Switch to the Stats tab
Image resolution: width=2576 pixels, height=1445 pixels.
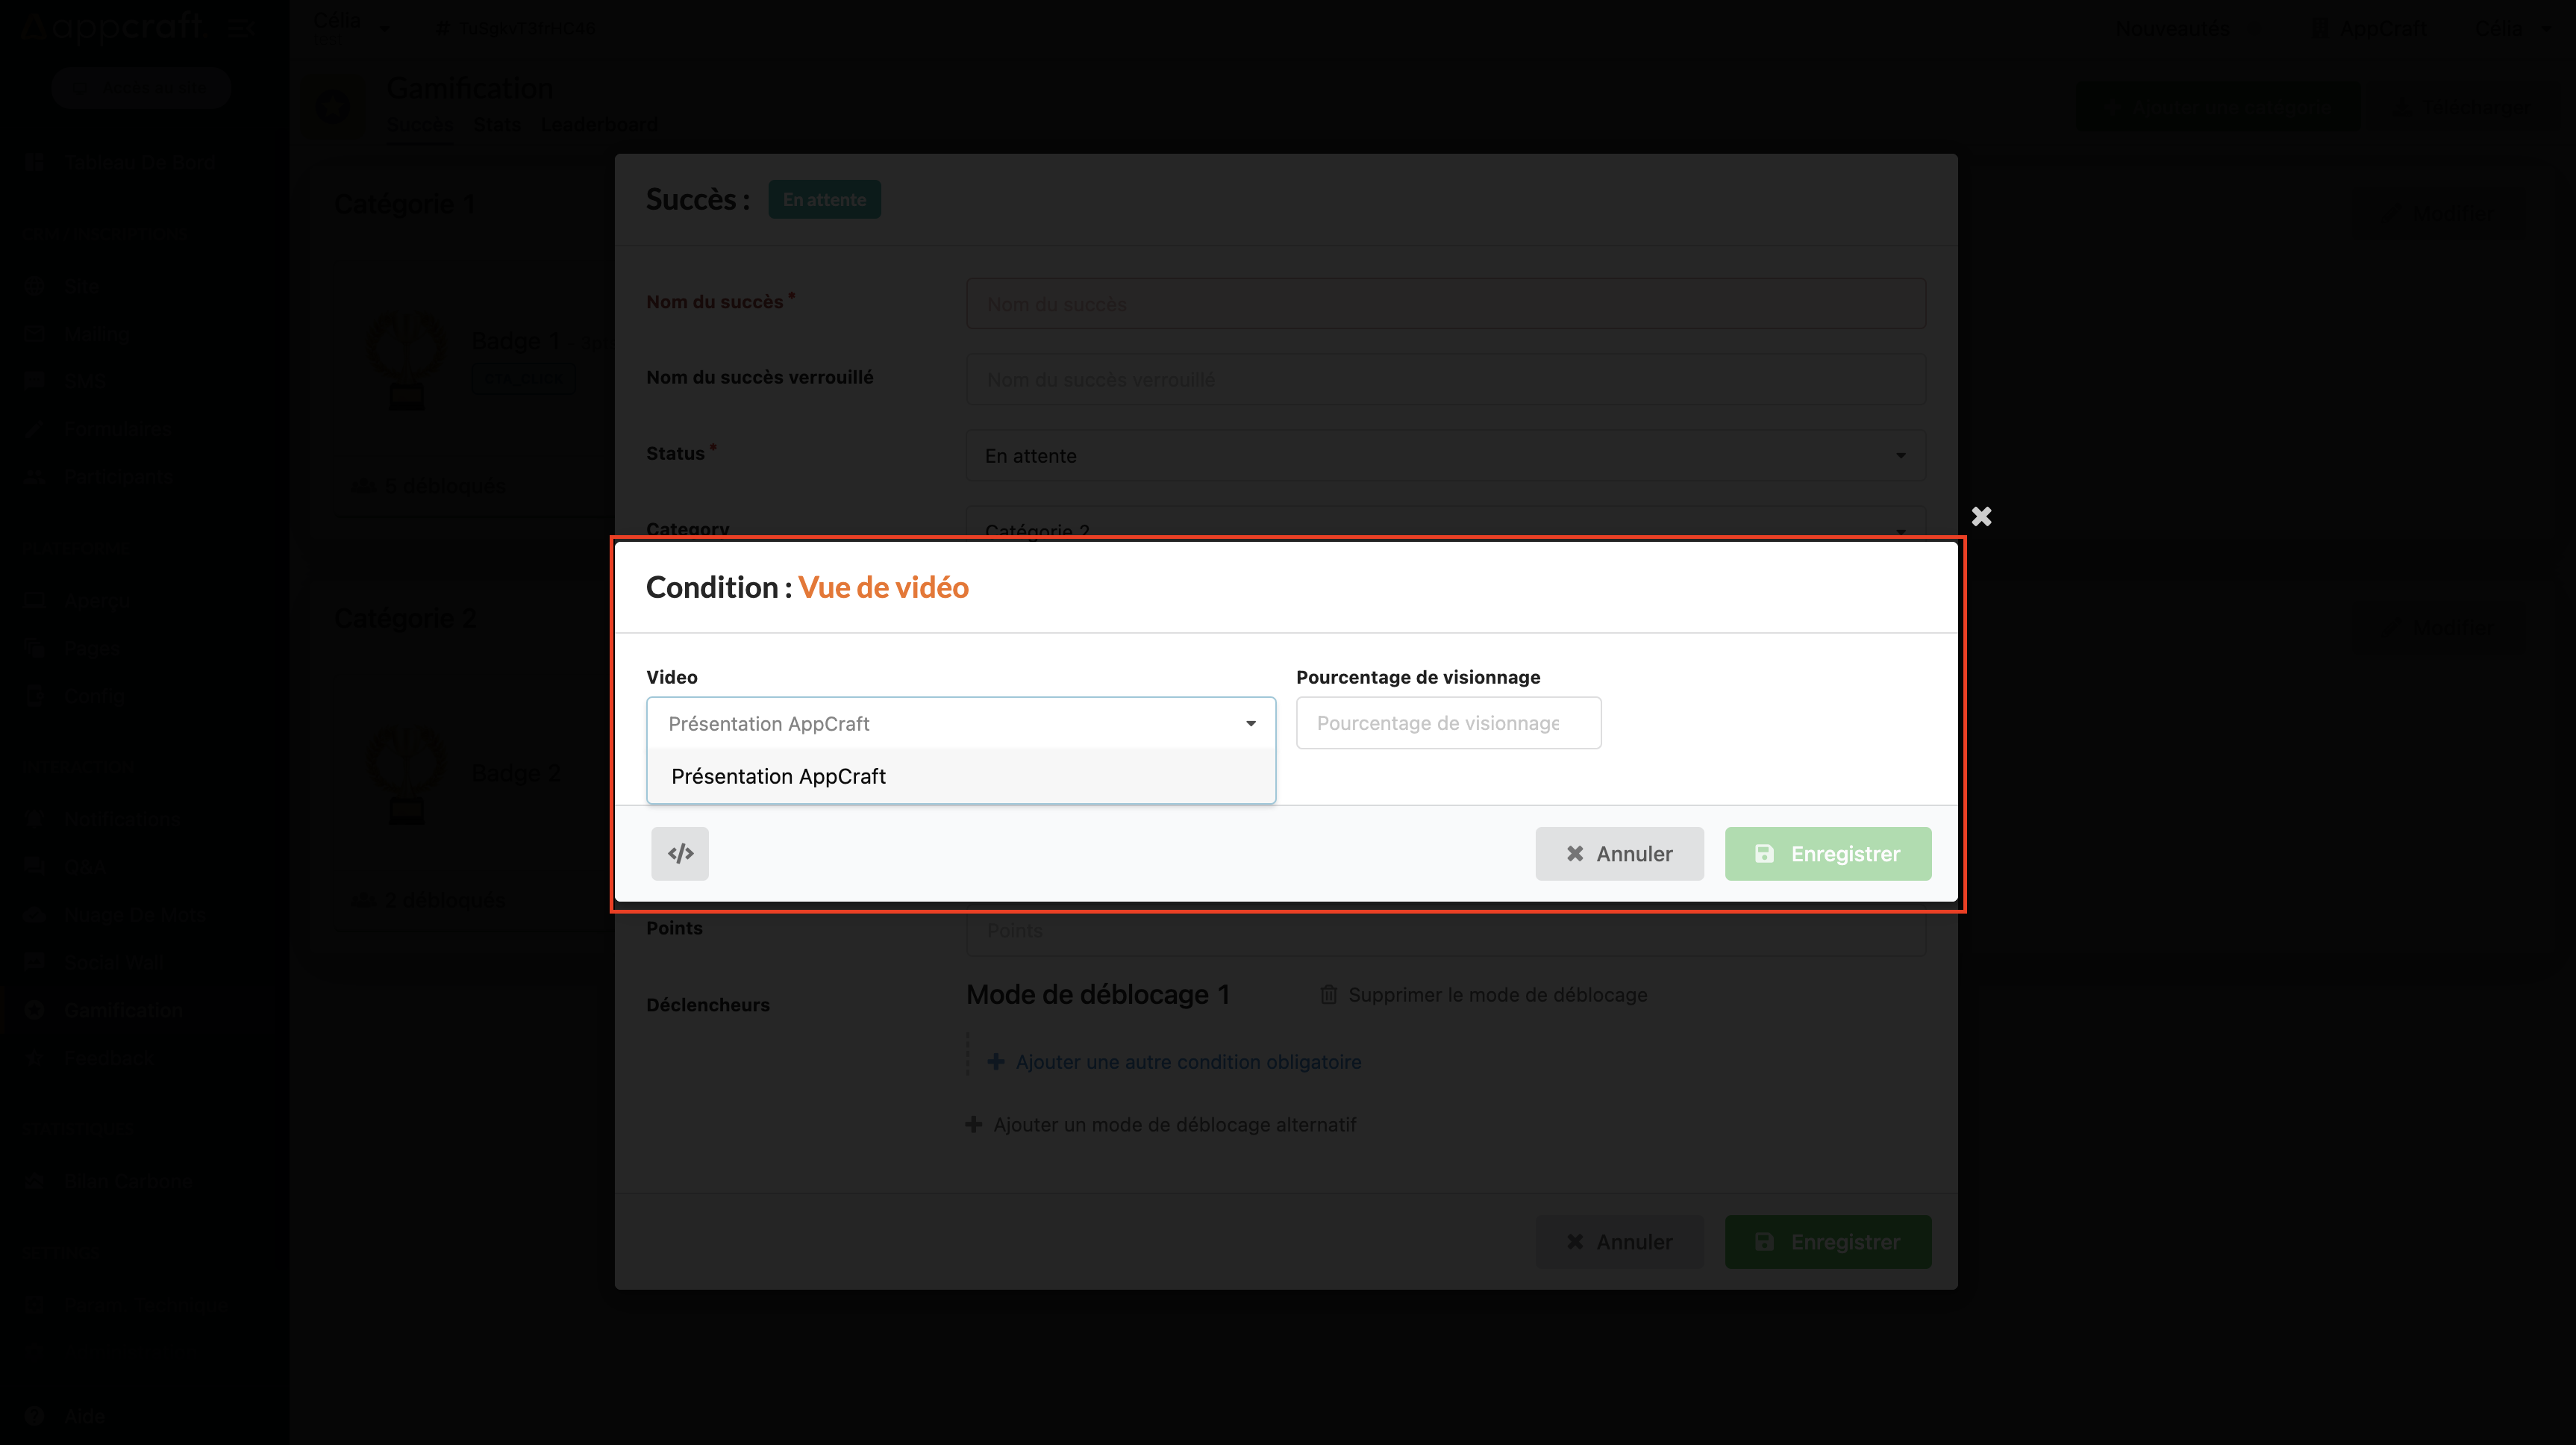coord(497,125)
